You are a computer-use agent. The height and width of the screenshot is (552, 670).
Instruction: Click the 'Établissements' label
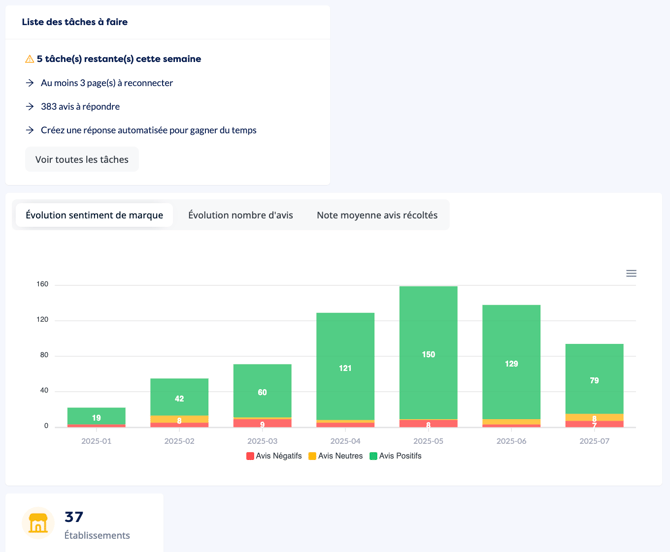pyautogui.click(x=97, y=535)
